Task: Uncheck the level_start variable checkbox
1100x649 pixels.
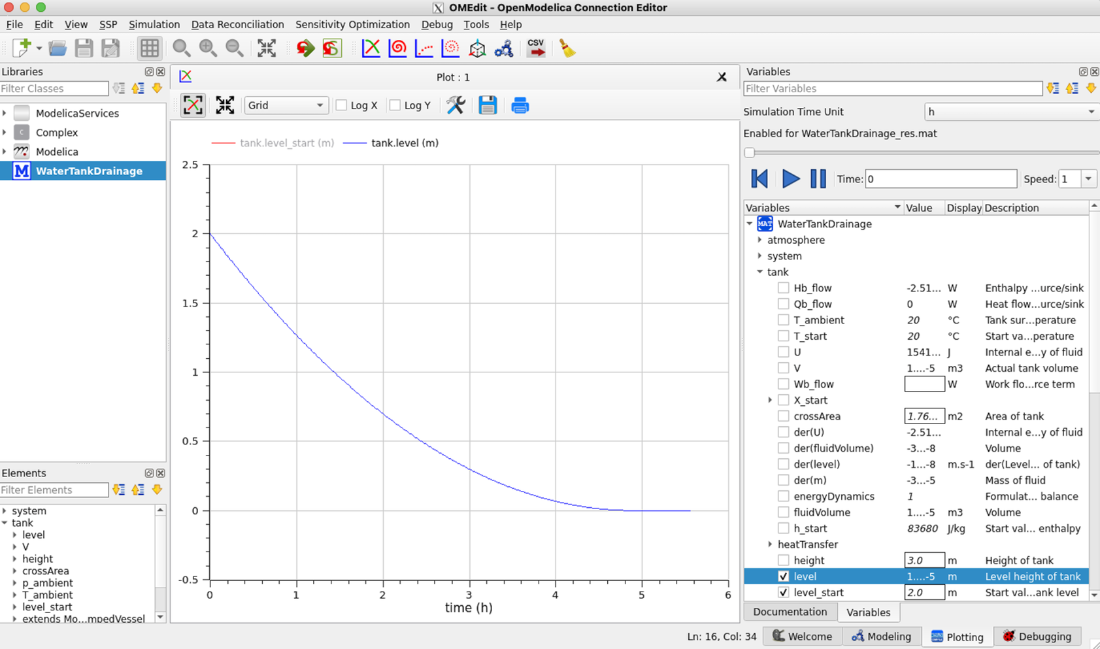Action: coord(784,592)
